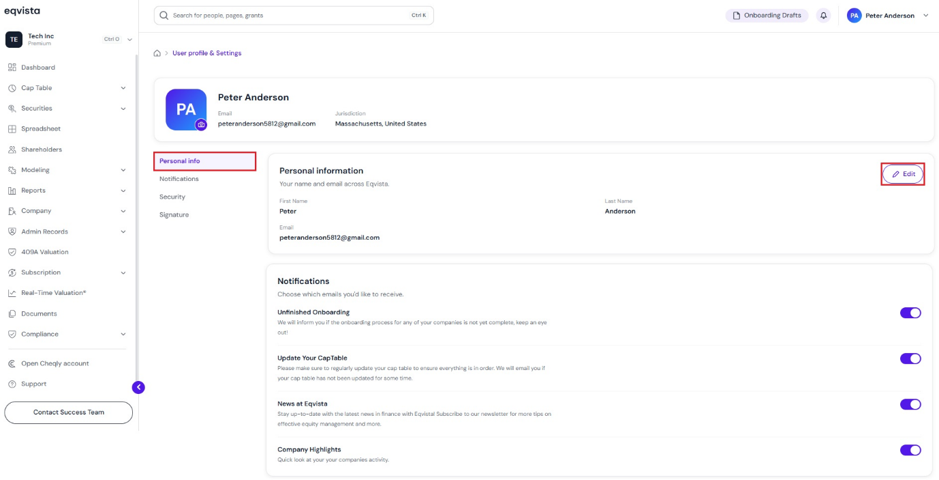939x480 pixels.
Task: Switch to the Security tab
Action: pyautogui.click(x=172, y=197)
